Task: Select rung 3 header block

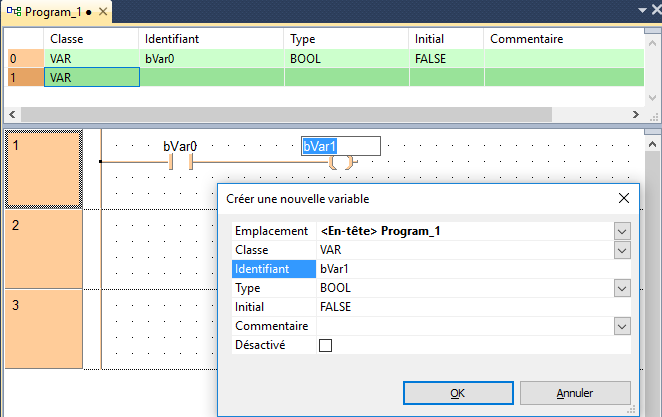Action: (x=42, y=328)
